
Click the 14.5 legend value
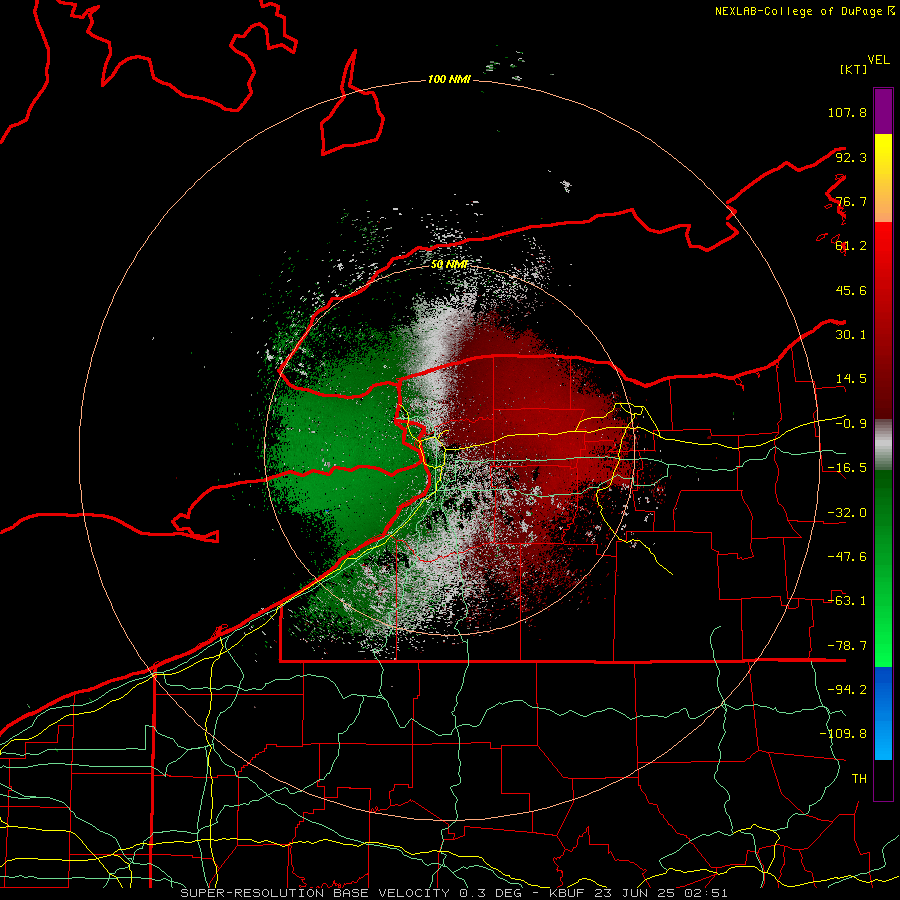(x=851, y=379)
